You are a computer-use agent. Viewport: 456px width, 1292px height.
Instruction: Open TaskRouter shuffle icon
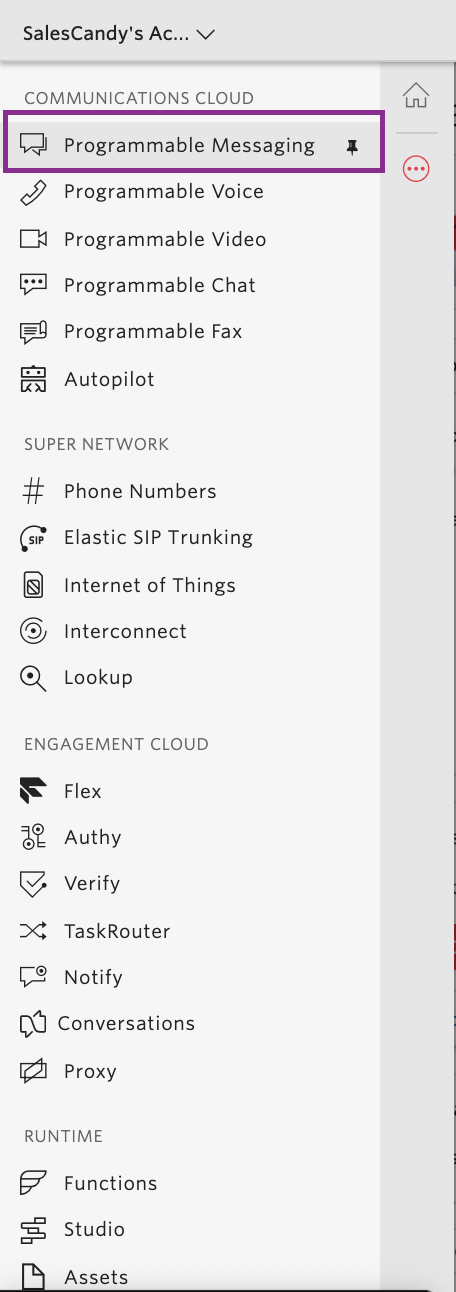34,931
